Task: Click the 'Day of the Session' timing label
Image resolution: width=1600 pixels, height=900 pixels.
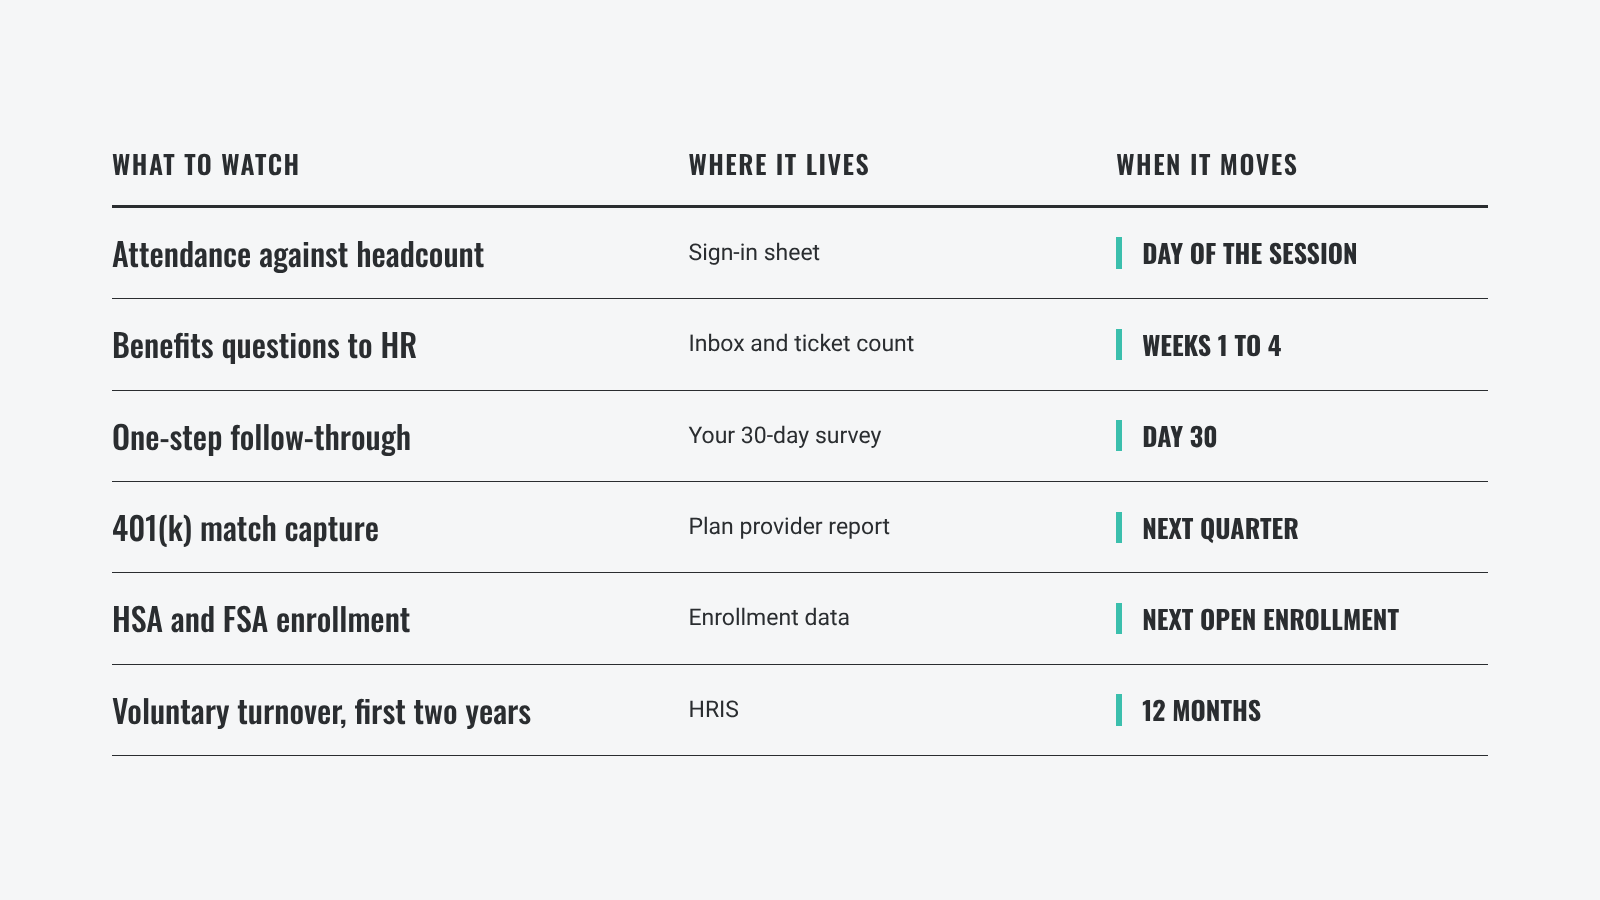Action: (x=1249, y=254)
